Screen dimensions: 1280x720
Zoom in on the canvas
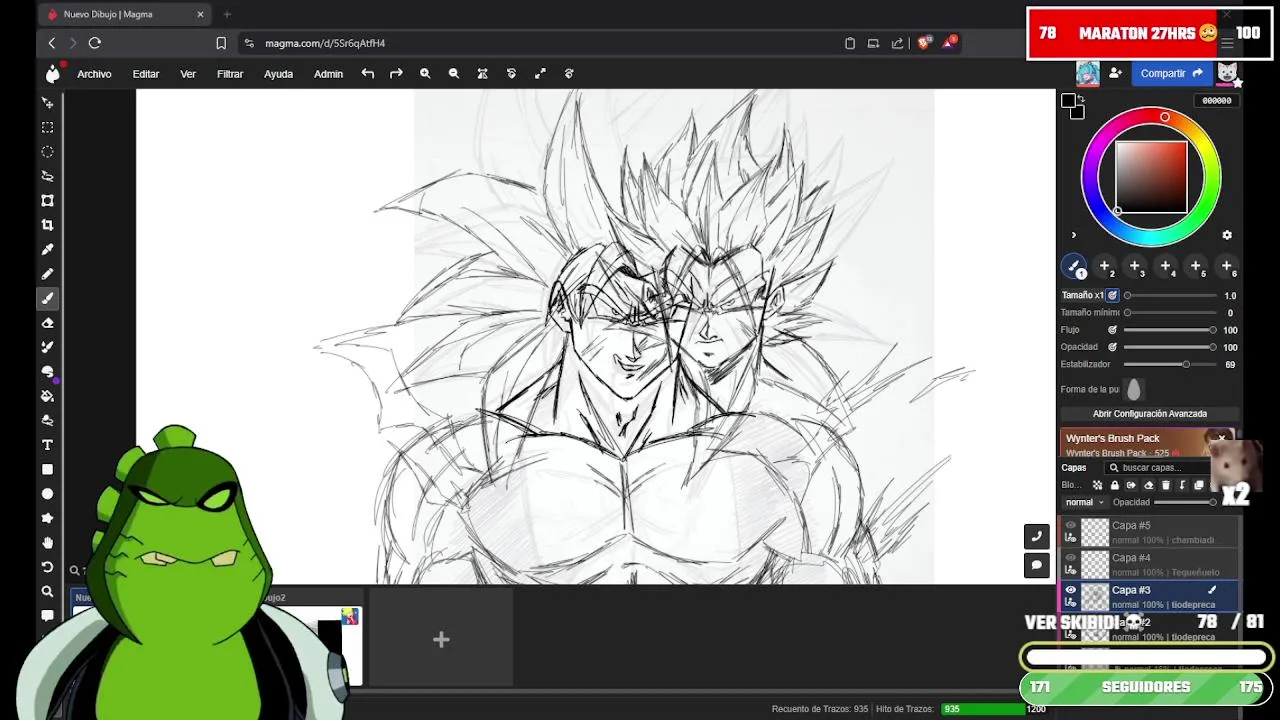pyautogui.click(x=425, y=73)
